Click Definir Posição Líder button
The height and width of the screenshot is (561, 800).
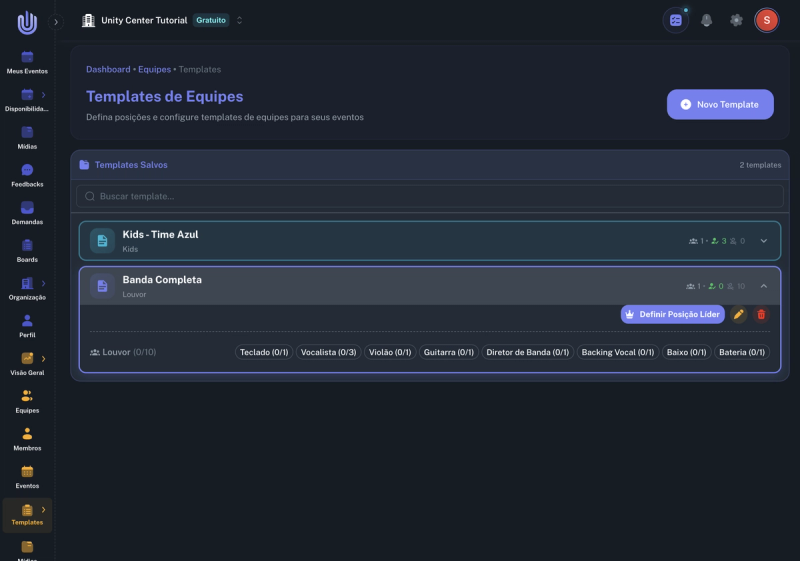[672, 314]
